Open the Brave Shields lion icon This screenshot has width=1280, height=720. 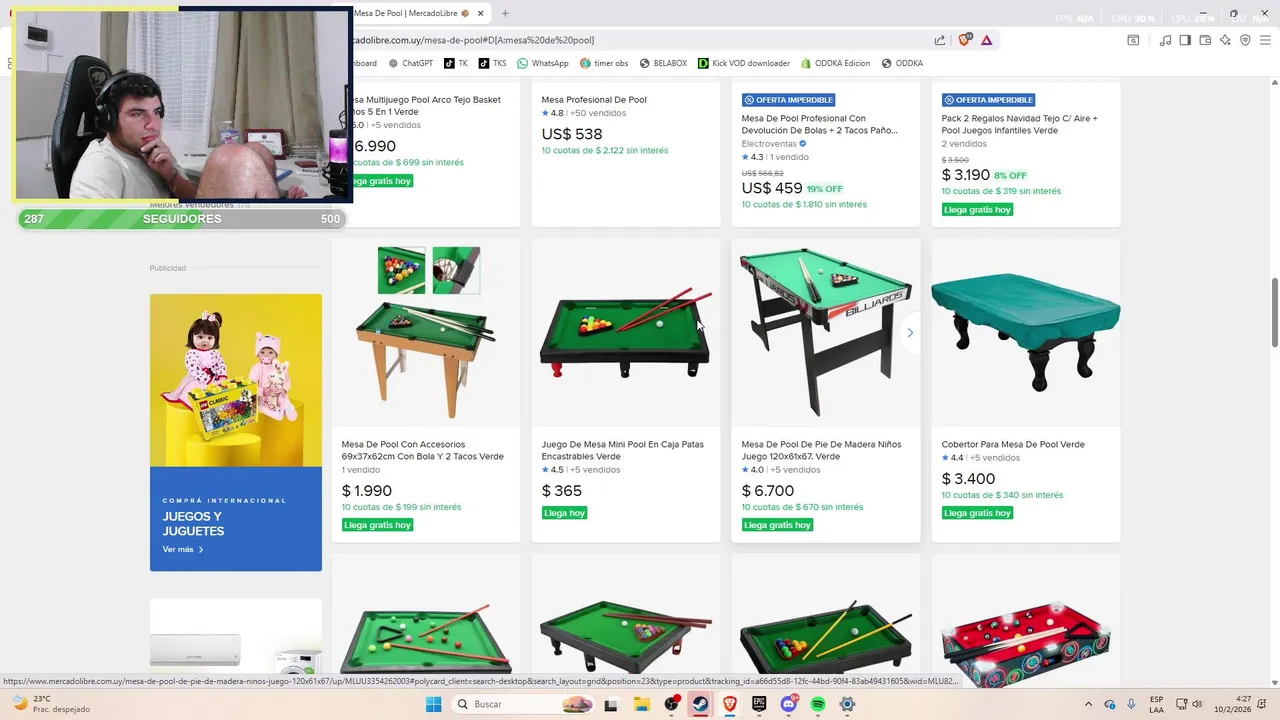click(965, 40)
